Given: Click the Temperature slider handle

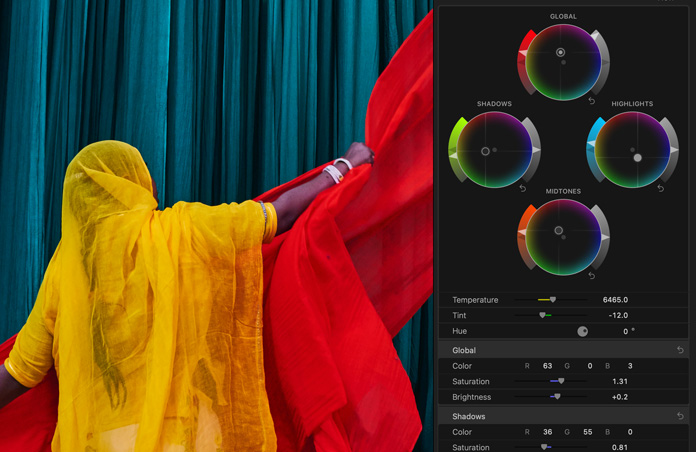Looking at the screenshot, I should (553, 299).
